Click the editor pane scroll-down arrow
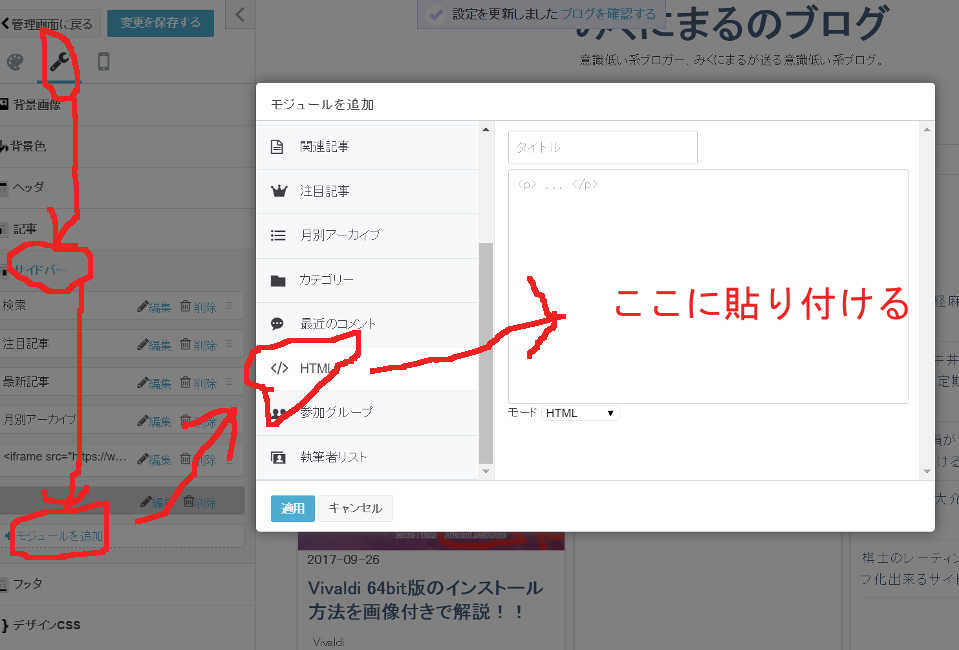The height and width of the screenshot is (650, 959). [x=927, y=471]
